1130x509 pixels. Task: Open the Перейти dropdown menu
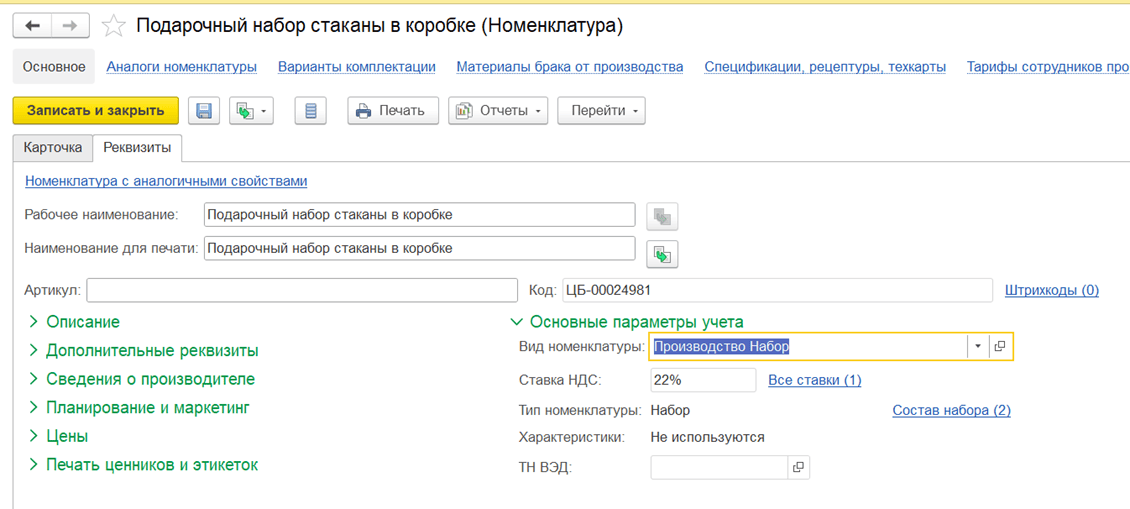click(x=601, y=111)
